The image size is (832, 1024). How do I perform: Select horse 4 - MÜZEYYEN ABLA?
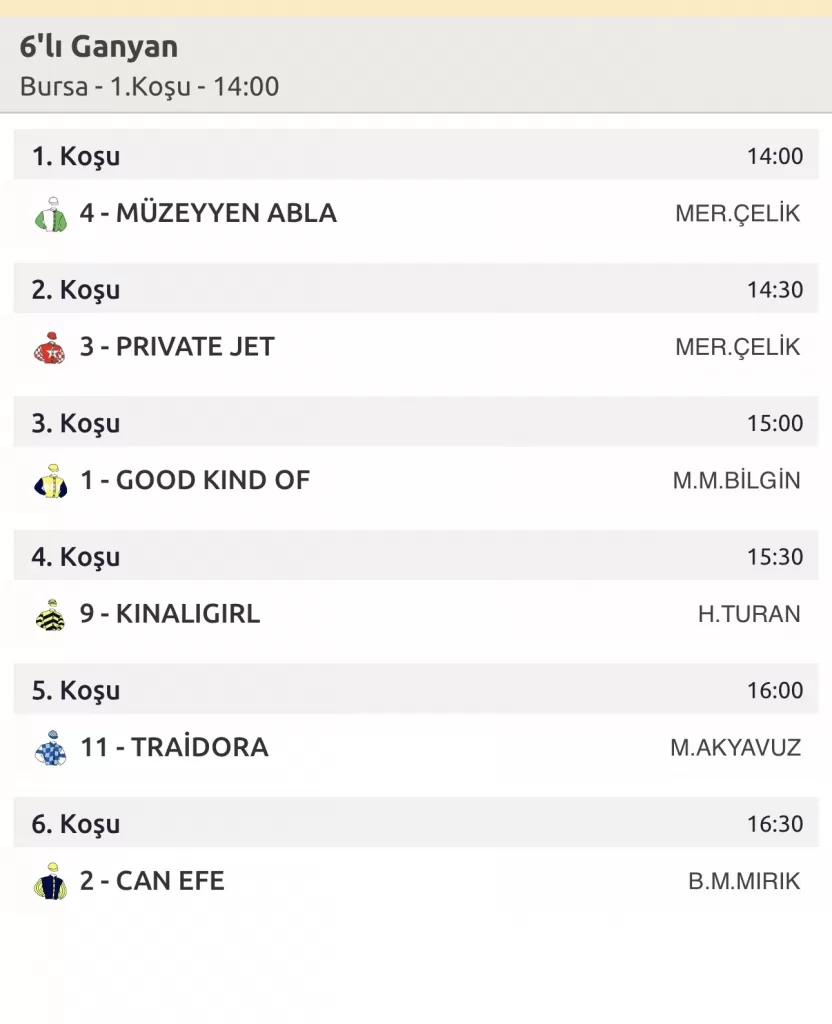point(208,213)
